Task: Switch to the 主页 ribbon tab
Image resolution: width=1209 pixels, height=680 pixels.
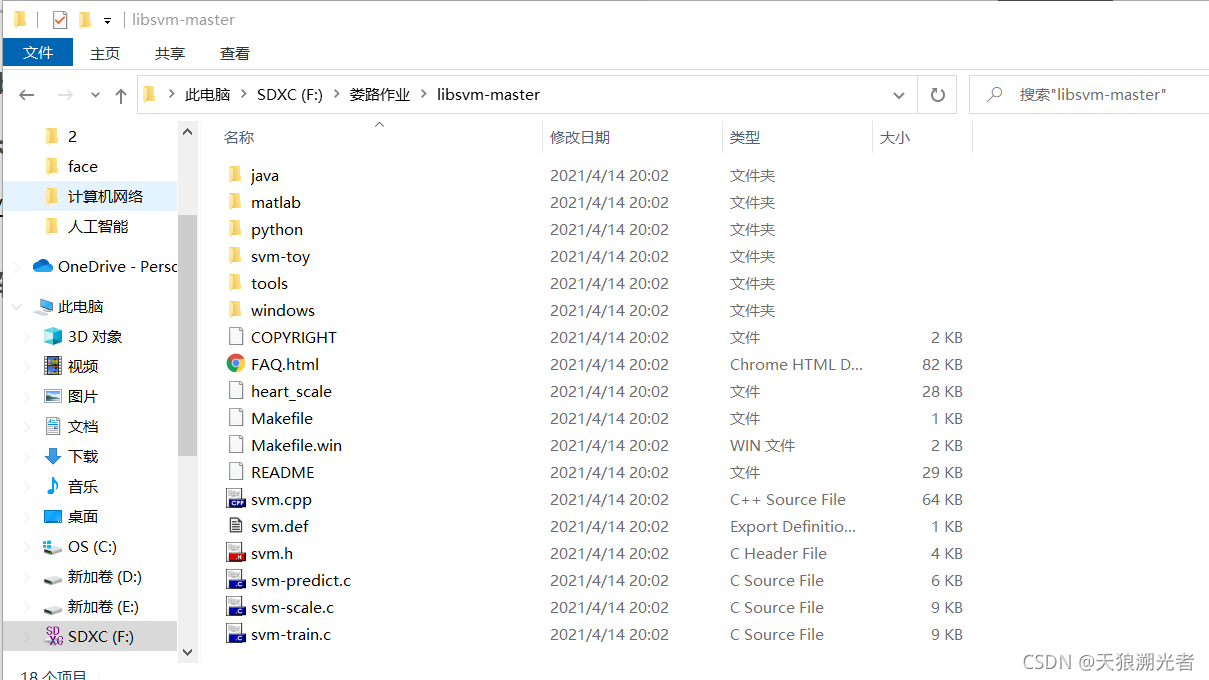Action: point(105,53)
